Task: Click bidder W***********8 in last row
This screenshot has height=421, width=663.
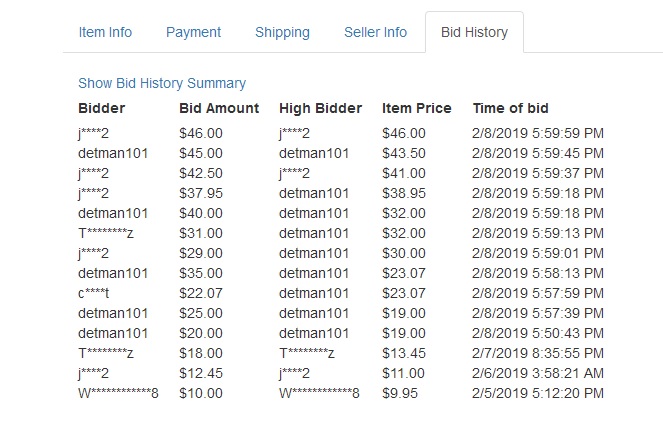Action: click(x=118, y=393)
